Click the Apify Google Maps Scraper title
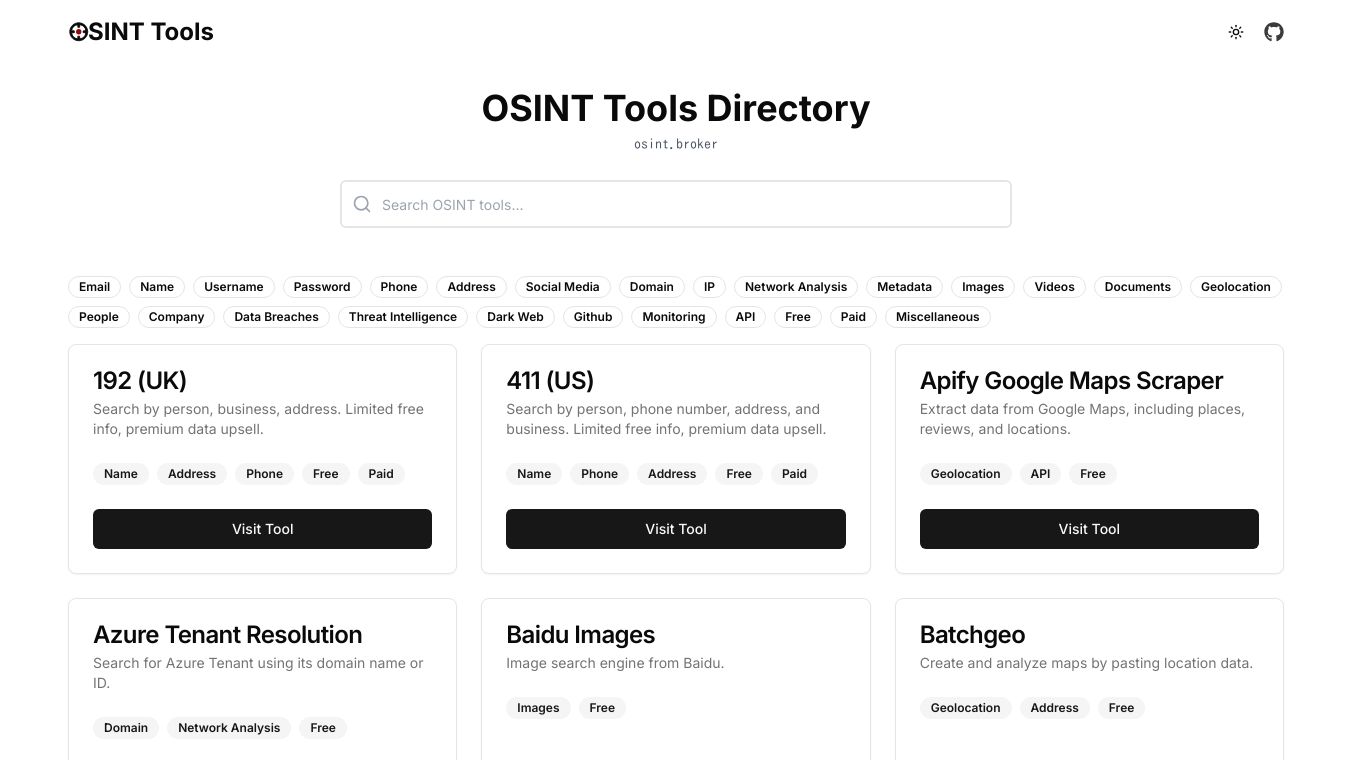Image resolution: width=1352 pixels, height=760 pixels. 1071,381
